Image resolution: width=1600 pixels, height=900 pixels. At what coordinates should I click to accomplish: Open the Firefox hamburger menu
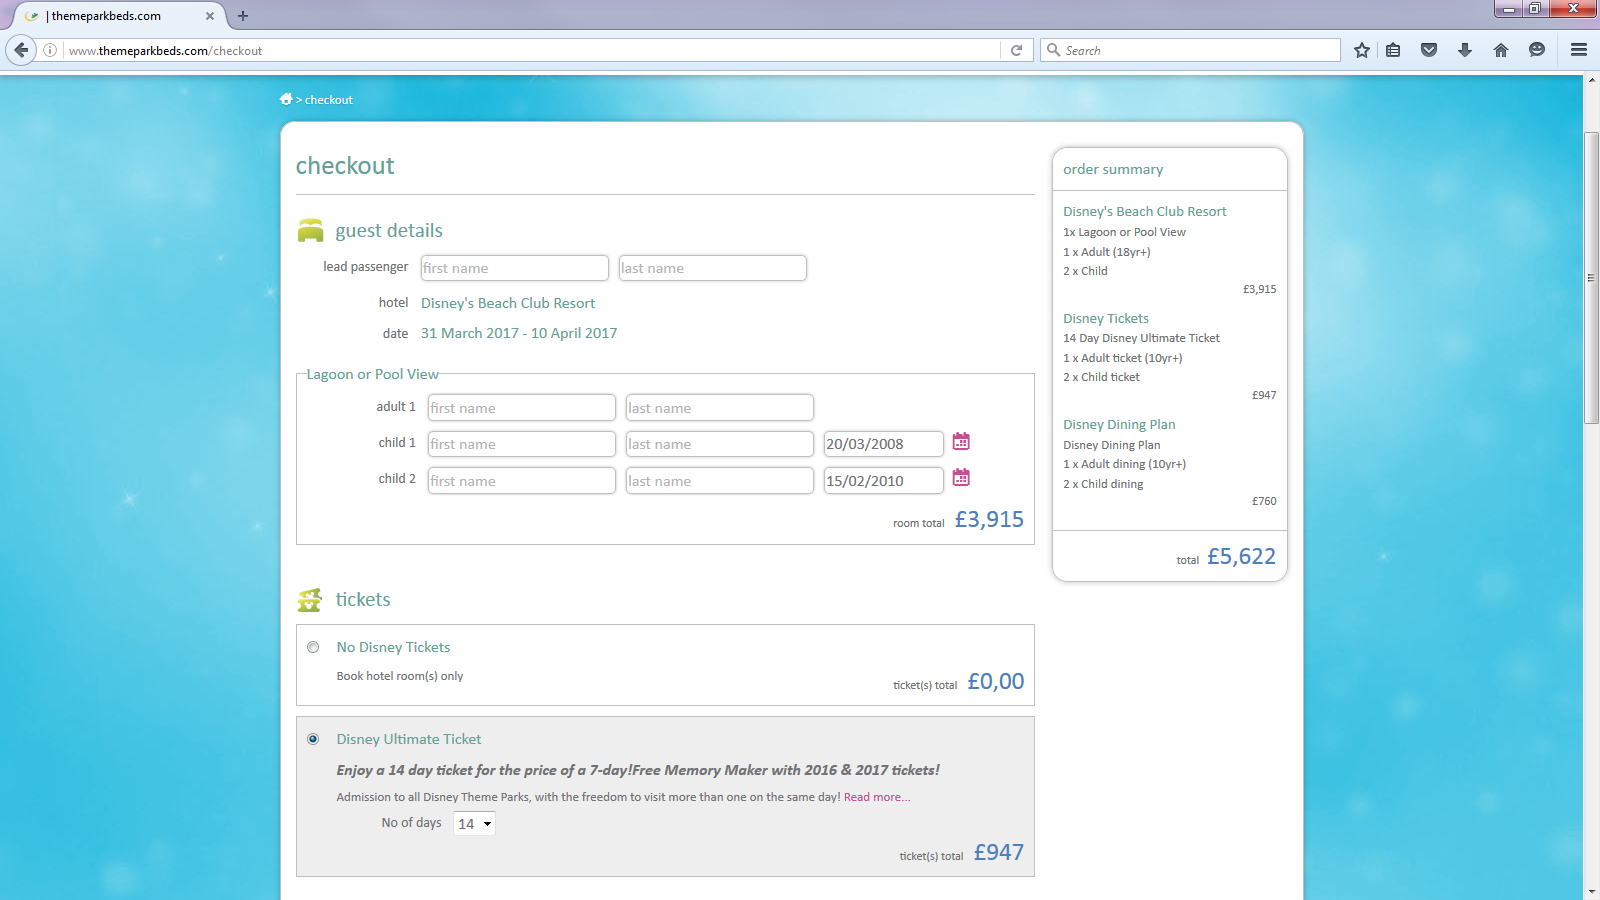(x=1579, y=50)
